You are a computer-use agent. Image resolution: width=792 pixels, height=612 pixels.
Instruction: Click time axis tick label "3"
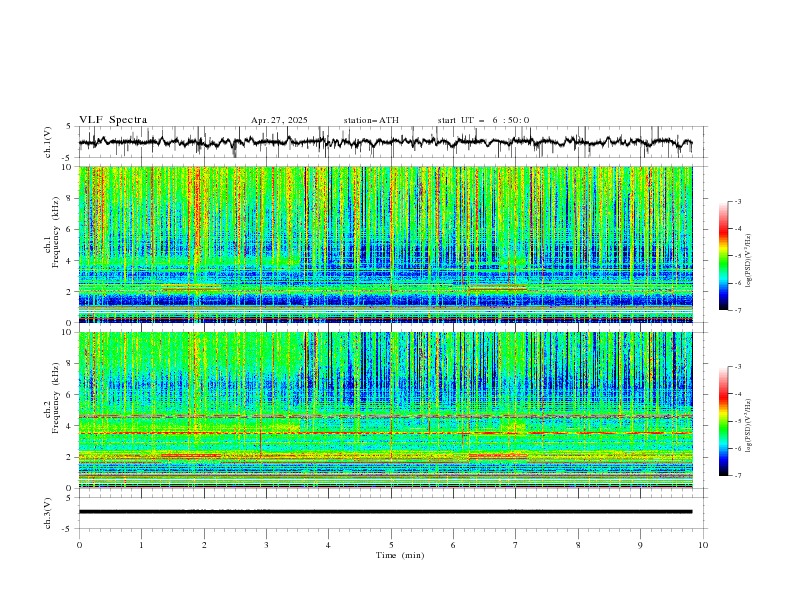[266, 545]
